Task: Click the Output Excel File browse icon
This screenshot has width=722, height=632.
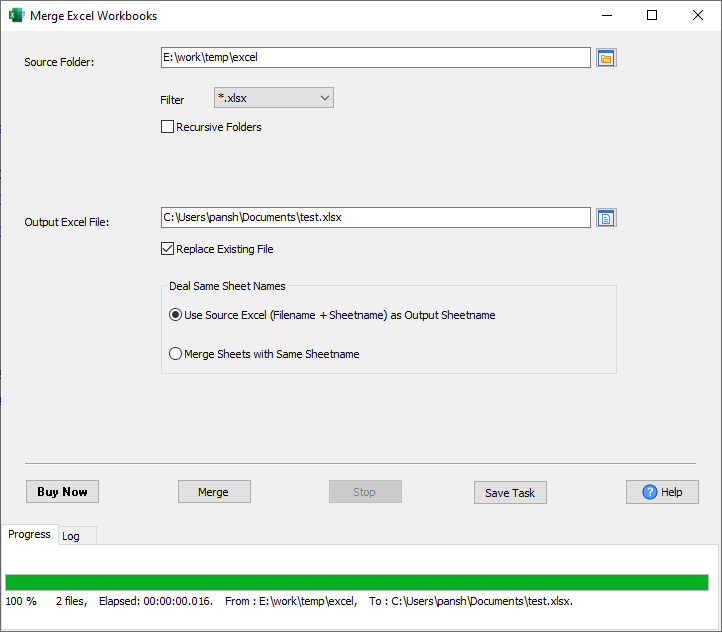Action: pos(606,218)
